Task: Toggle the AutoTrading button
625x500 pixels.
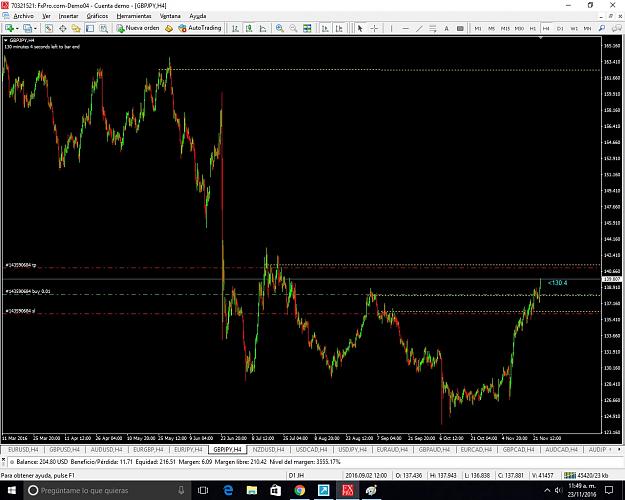Action: coord(200,28)
